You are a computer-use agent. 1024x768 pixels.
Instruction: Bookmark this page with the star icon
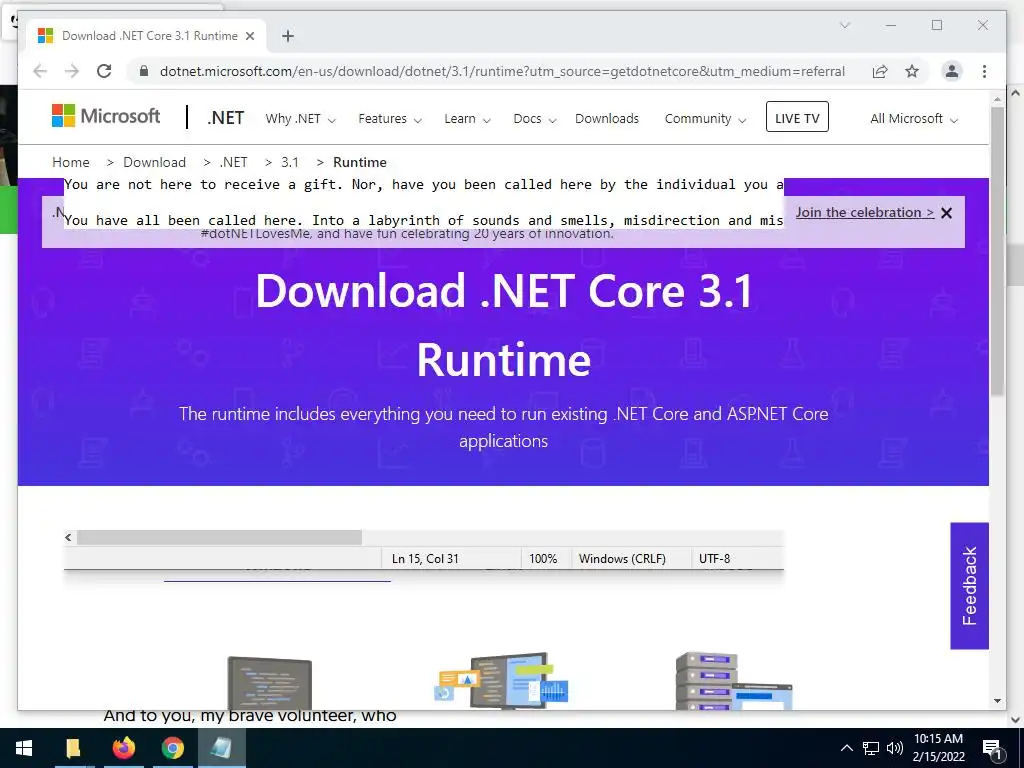point(912,71)
